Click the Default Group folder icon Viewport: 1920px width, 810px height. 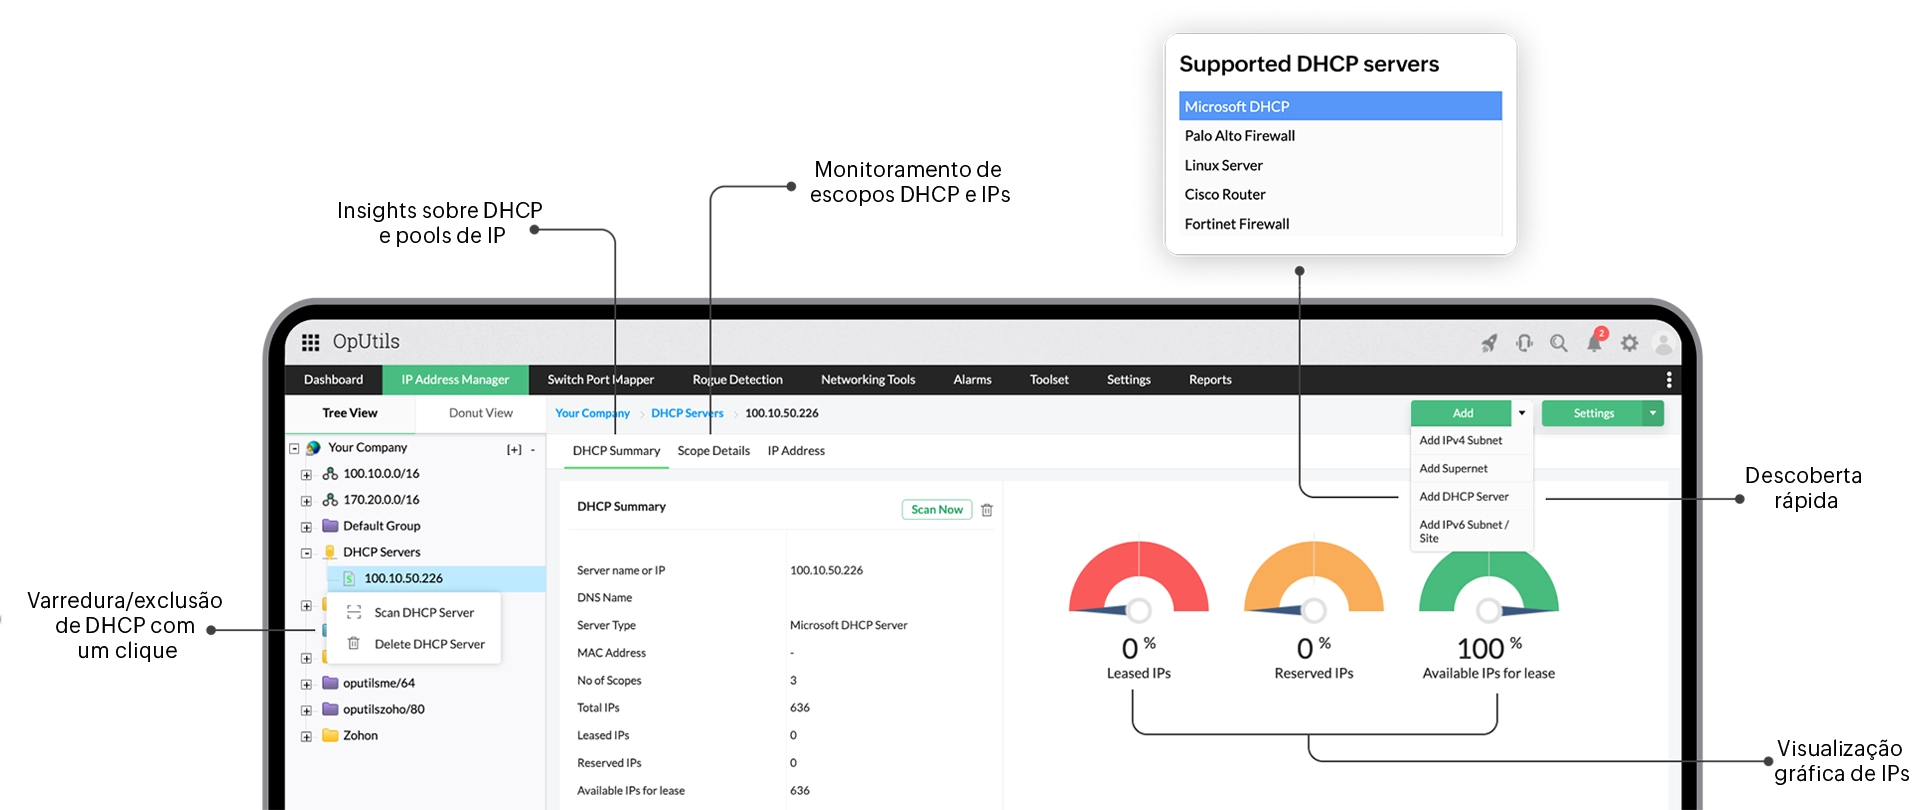click(x=330, y=526)
